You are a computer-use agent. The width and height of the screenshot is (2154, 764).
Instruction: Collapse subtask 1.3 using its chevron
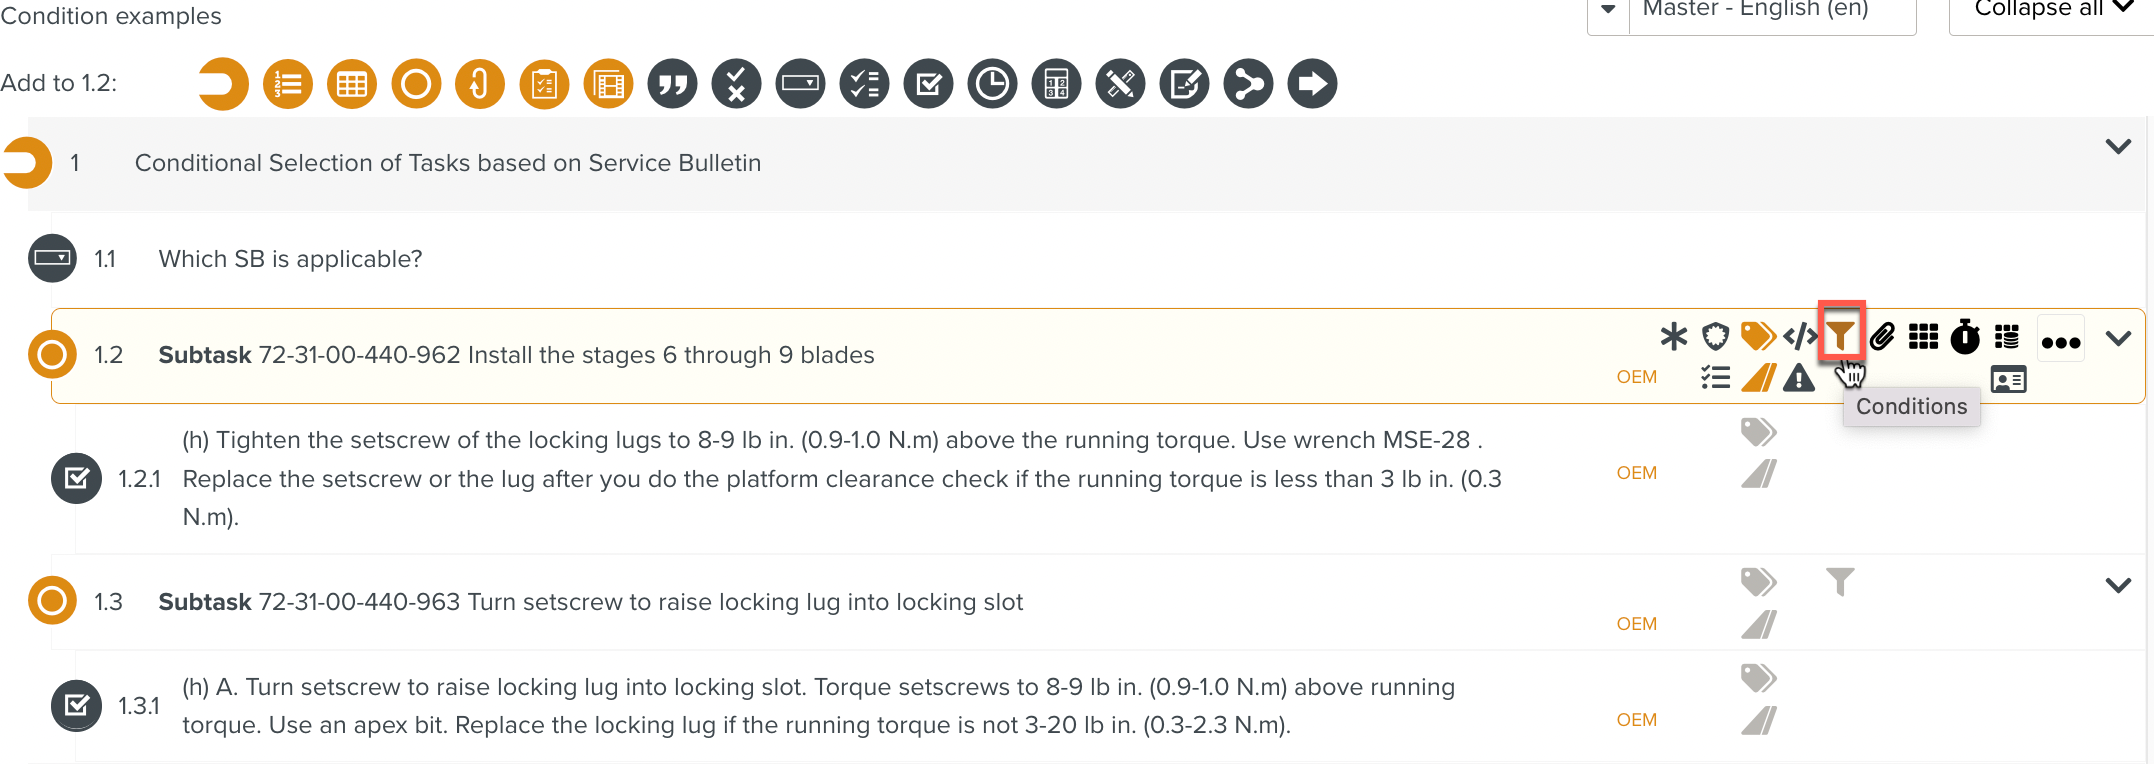click(x=2118, y=584)
